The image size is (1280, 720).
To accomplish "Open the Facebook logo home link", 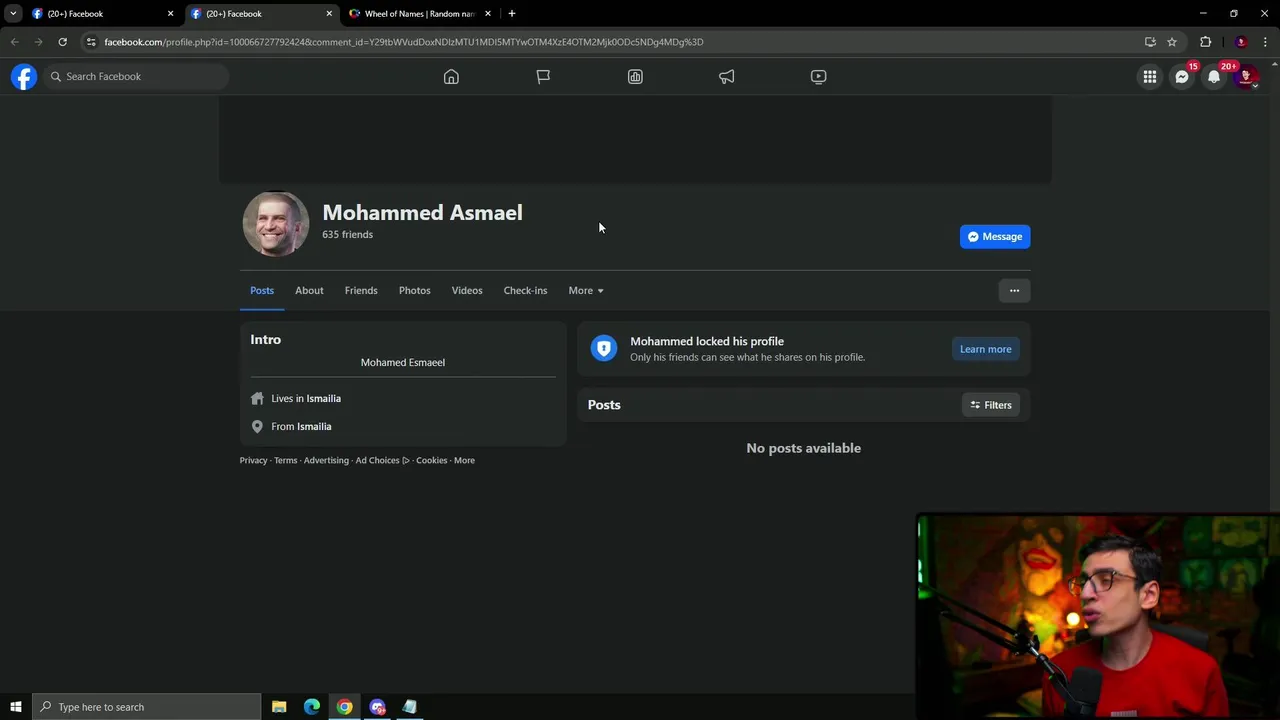I will [24, 76].
